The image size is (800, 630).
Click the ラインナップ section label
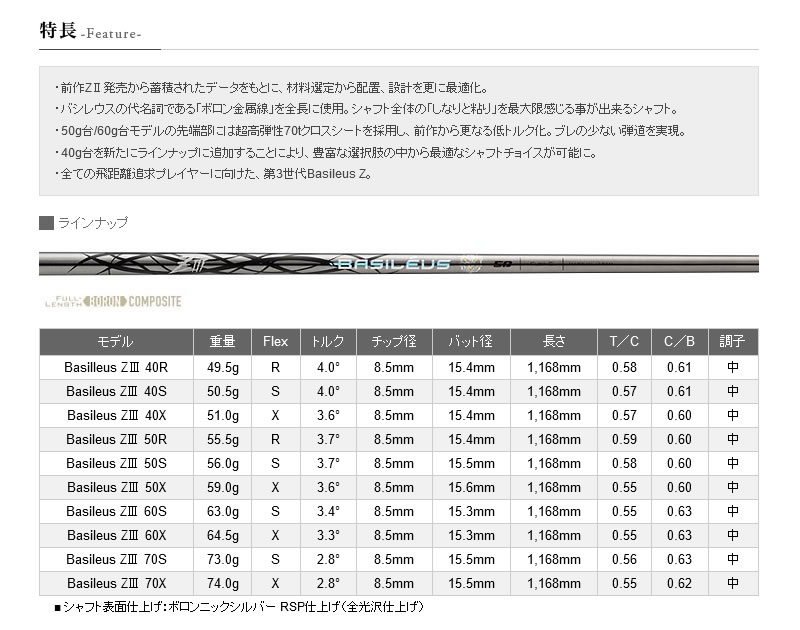coord(93,223)
